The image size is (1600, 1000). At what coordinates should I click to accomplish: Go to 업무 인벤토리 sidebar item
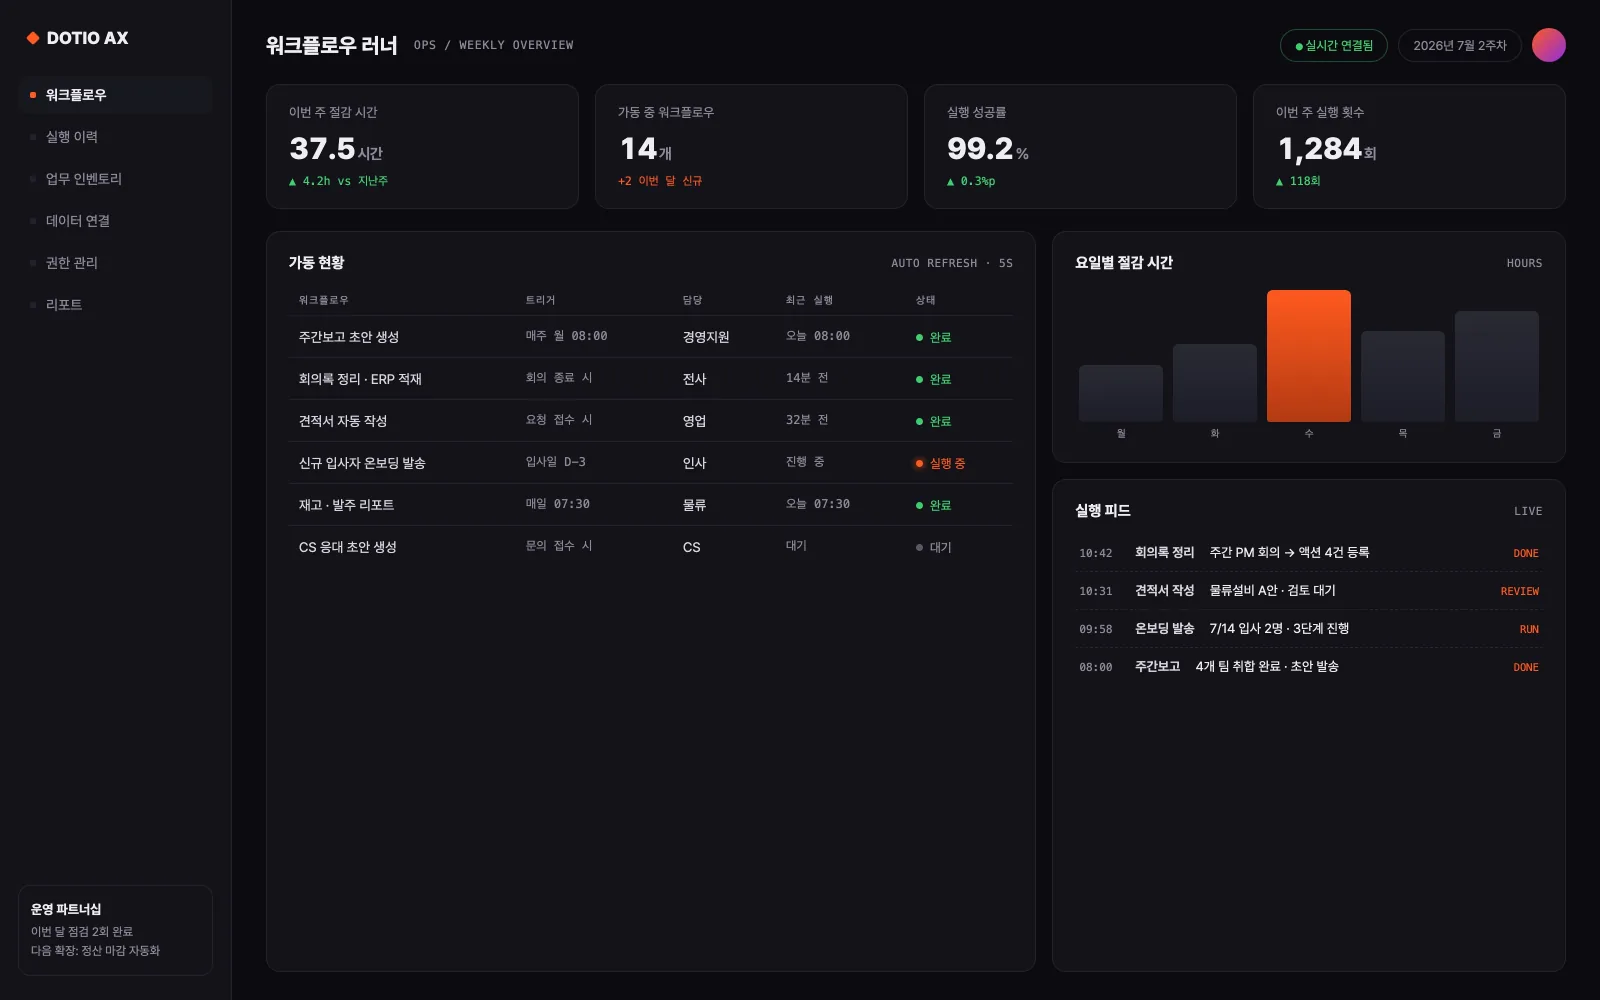click(x=115, y=179)
